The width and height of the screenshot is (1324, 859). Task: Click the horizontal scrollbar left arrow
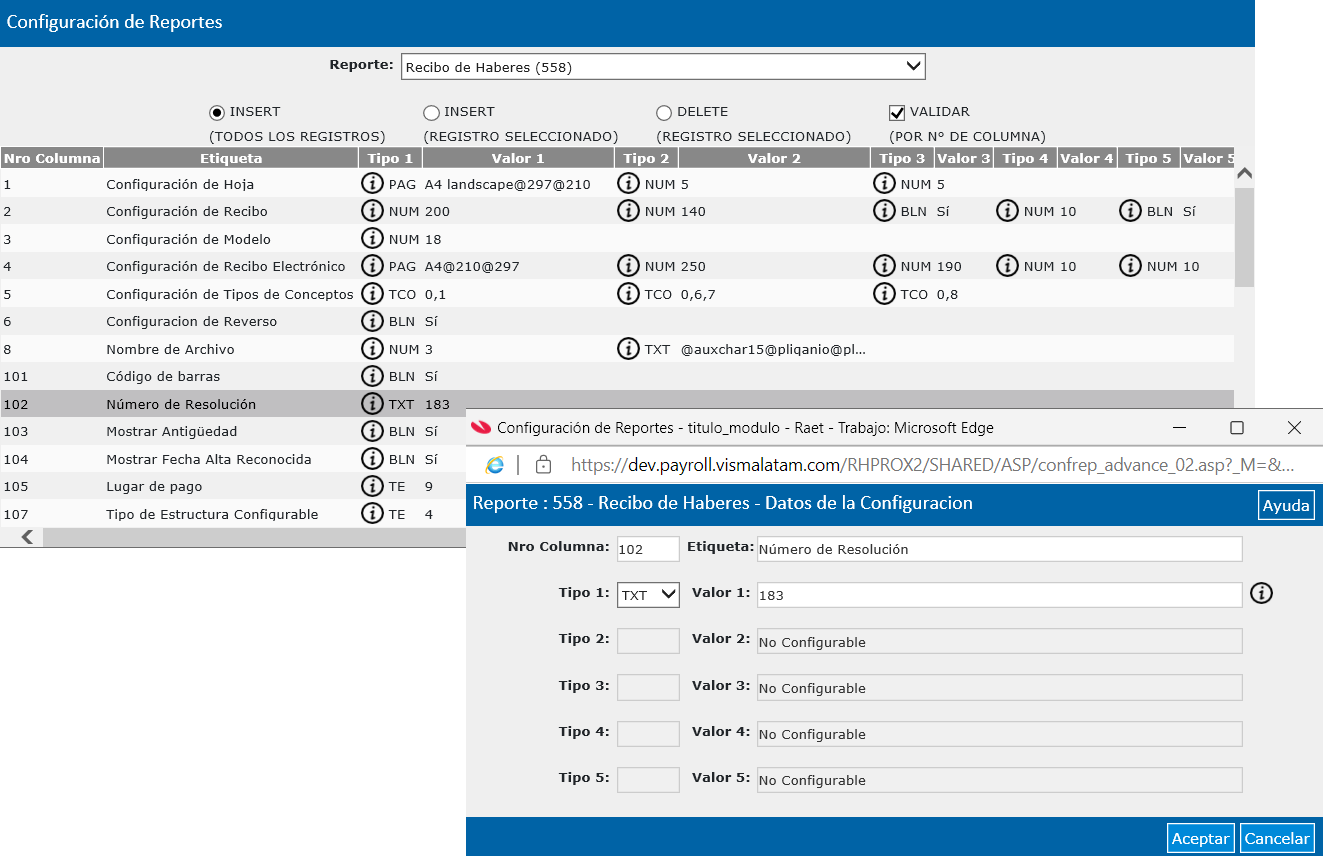pyautogui.click(x=27, y=537)
